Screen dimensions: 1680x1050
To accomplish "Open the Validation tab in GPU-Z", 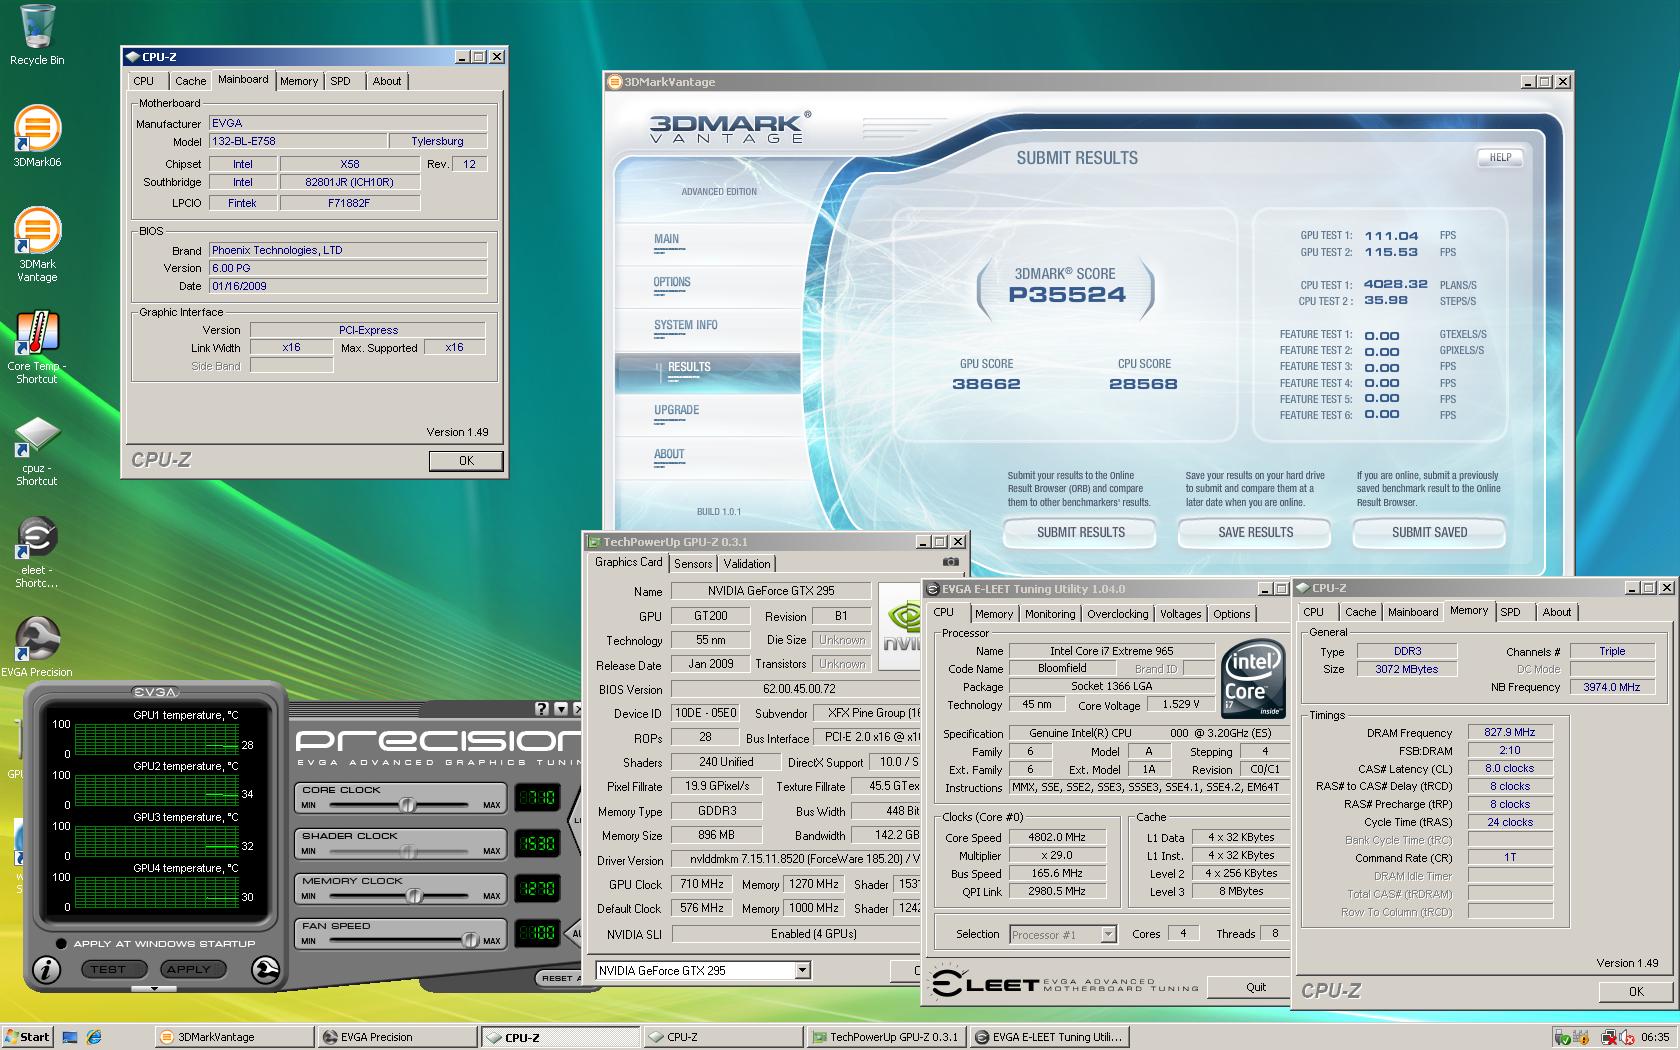I will 747,564.
